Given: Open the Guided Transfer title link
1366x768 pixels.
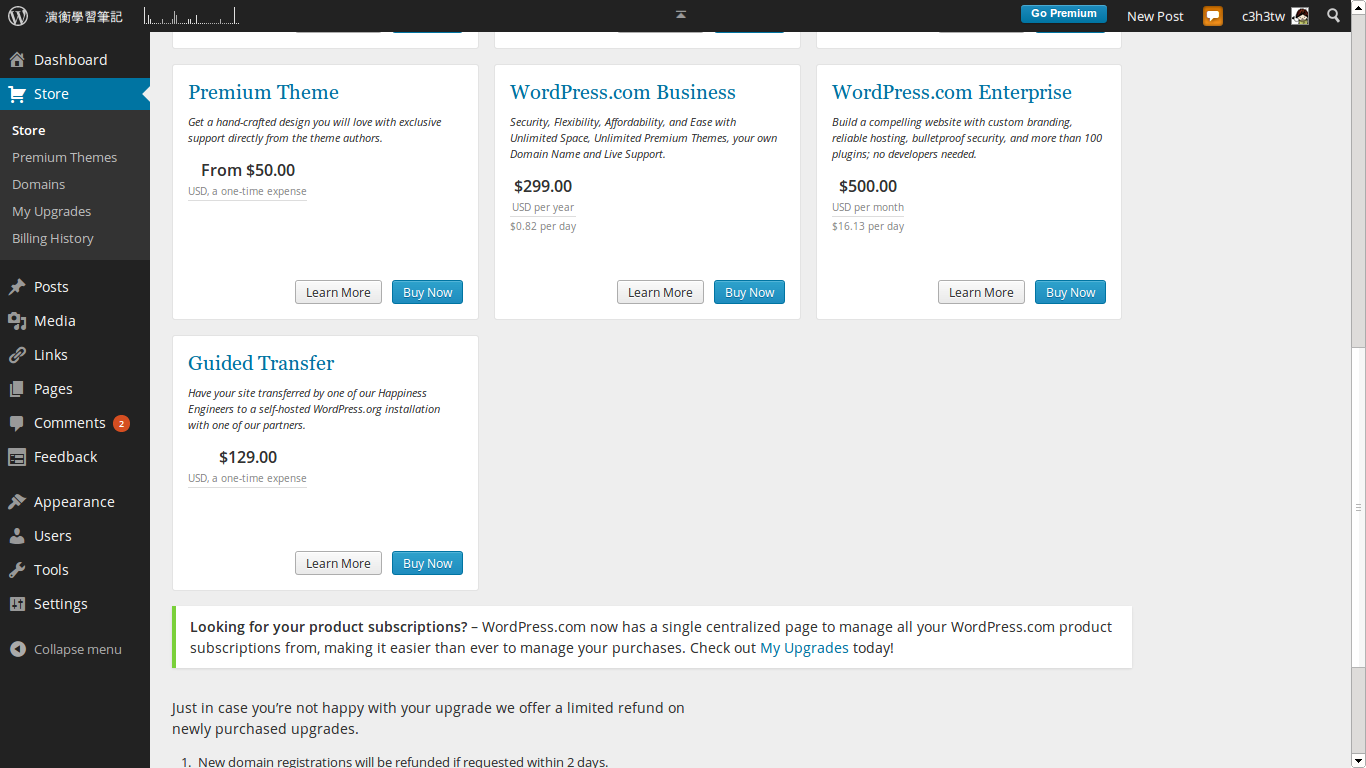Looking at the screenshot, I should (261, 363).
